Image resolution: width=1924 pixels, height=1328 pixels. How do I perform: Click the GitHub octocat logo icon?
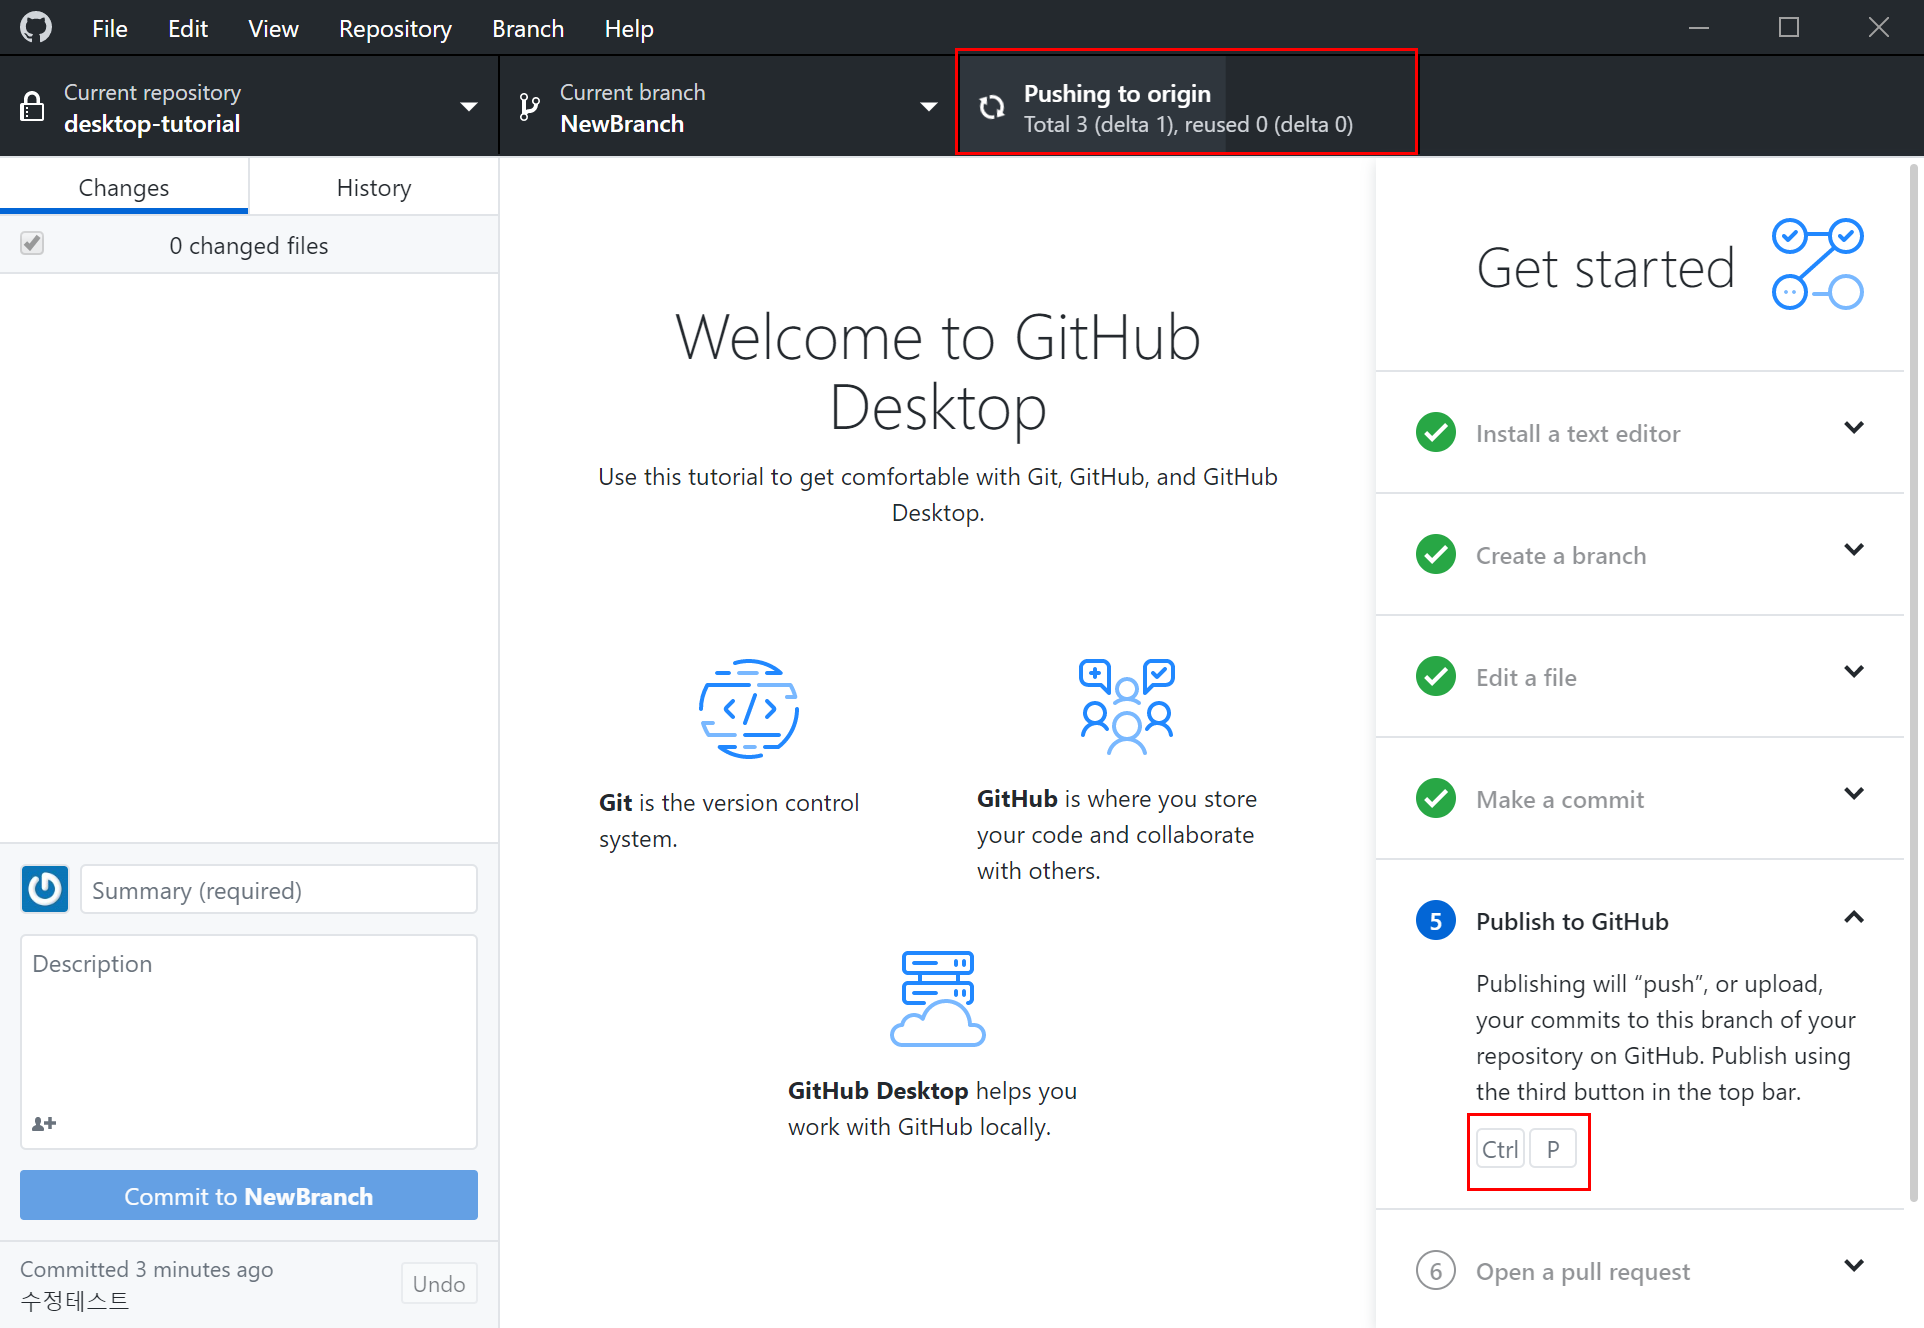pos(36,27)
